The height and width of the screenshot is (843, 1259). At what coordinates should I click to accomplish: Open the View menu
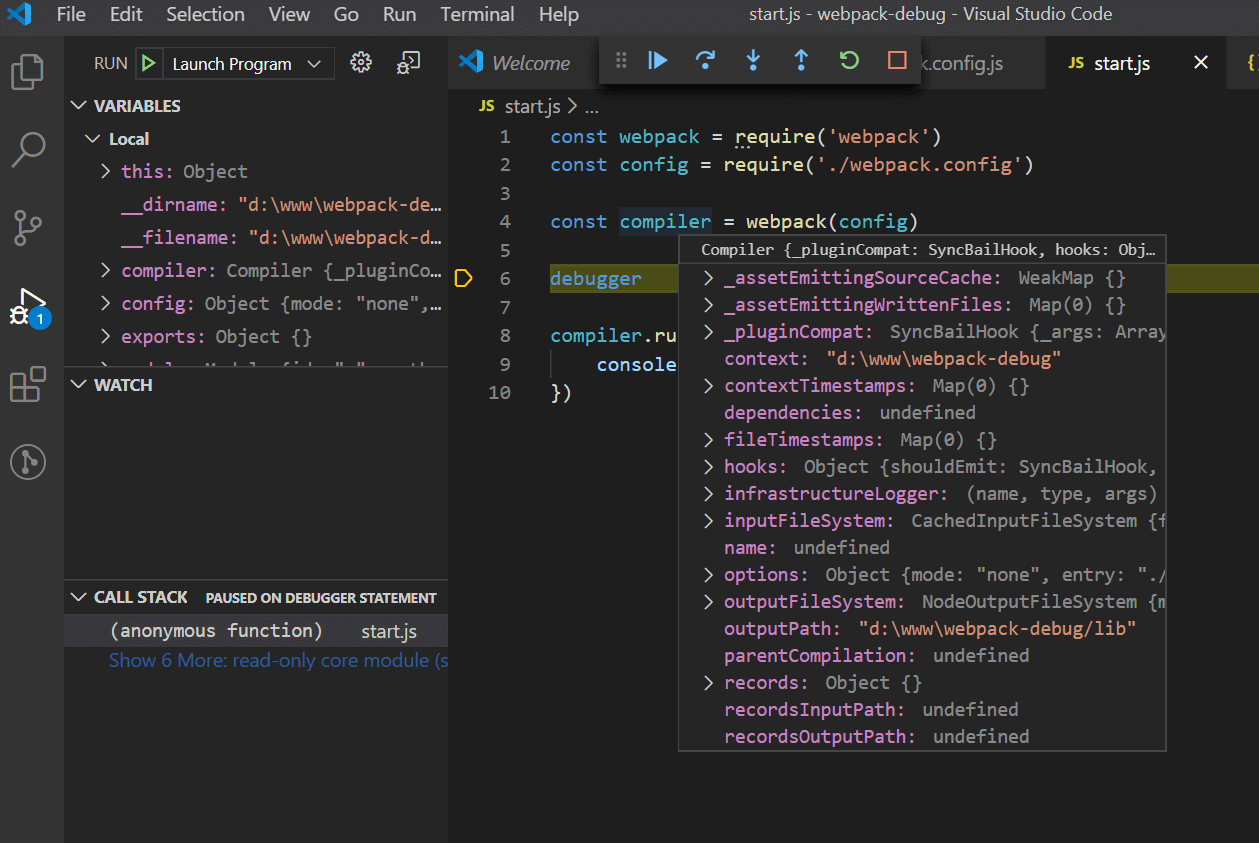[x=289, y=14]
